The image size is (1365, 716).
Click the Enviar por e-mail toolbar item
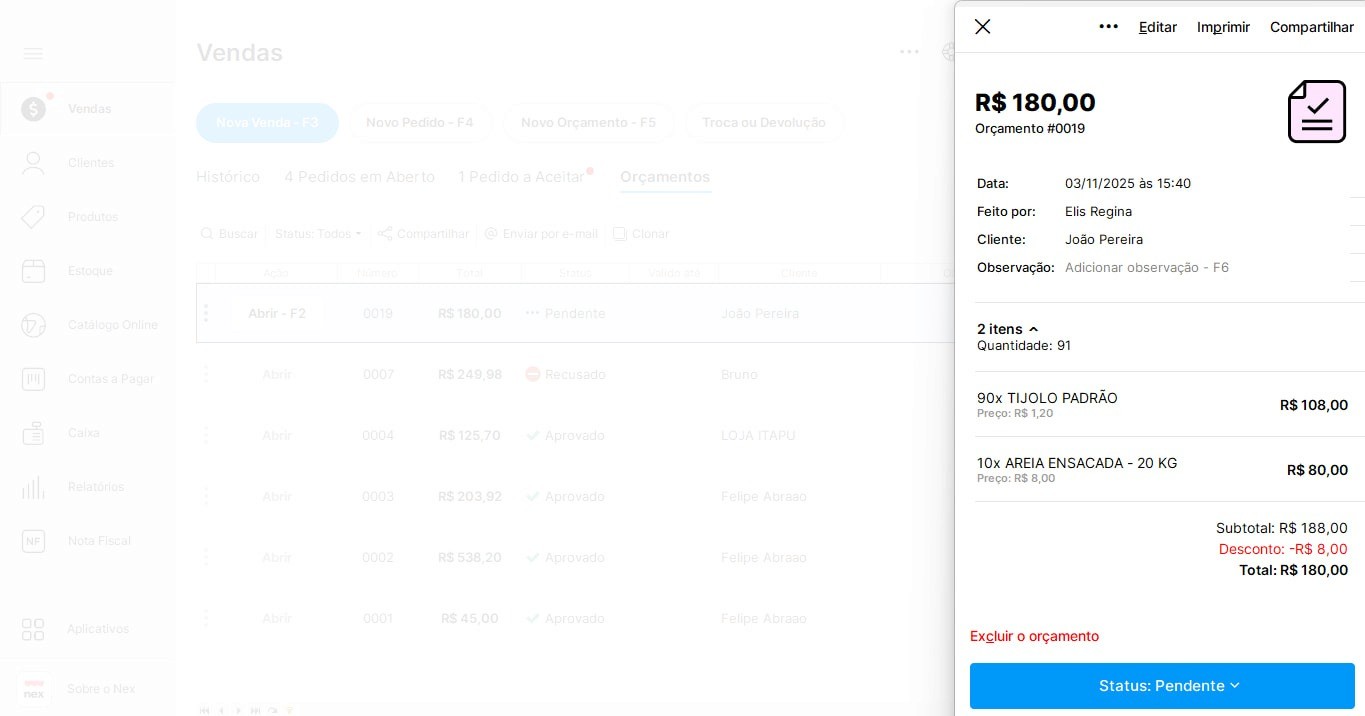pyautogui.click(x=541, y=234)
